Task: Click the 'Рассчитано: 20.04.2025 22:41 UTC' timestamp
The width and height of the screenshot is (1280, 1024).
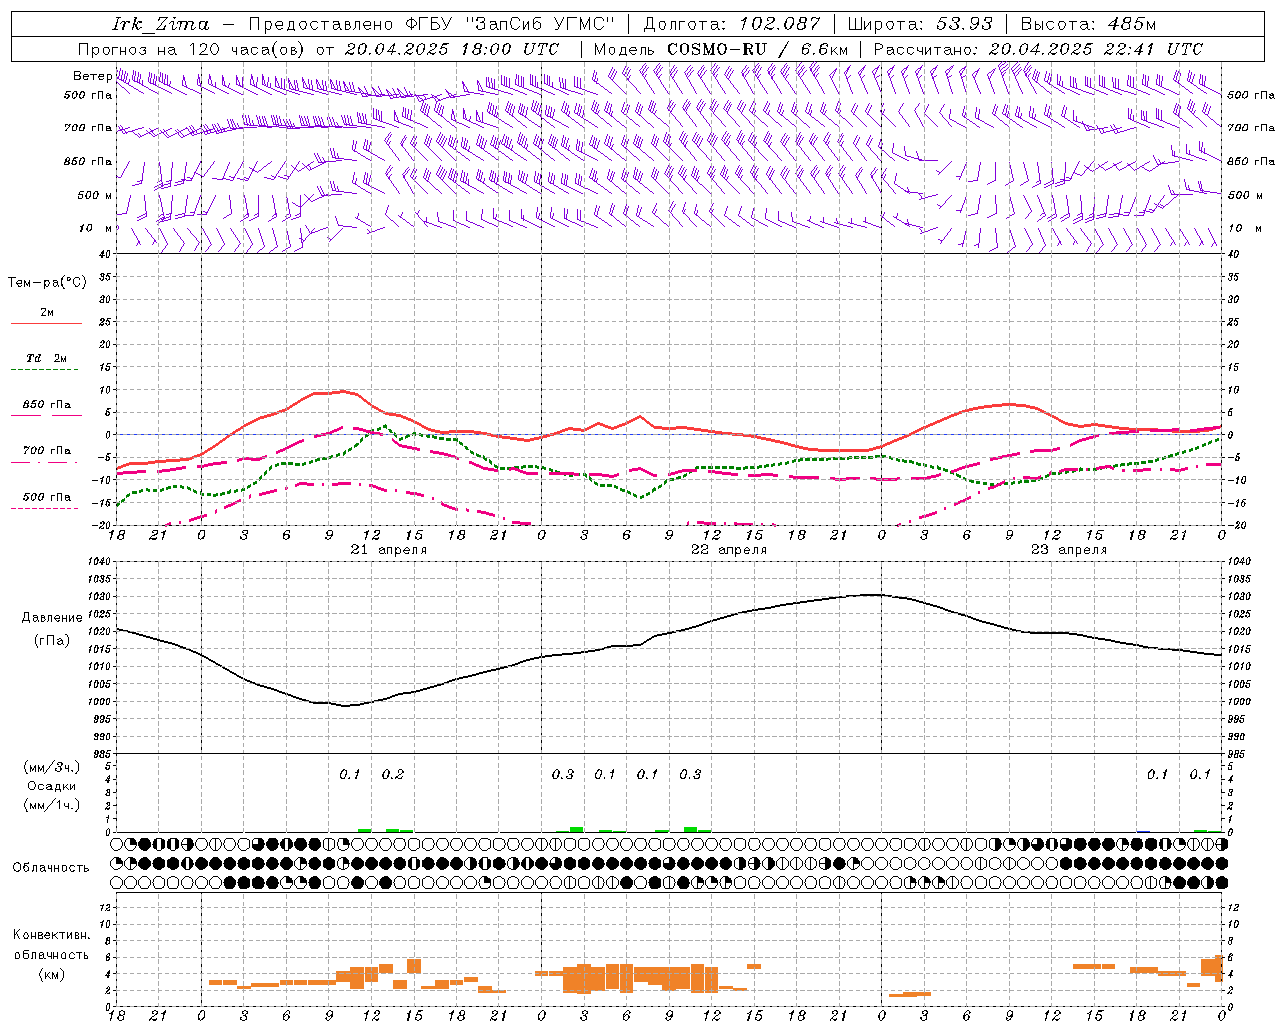Action: pyautogui.click(x=1038, y=49)
